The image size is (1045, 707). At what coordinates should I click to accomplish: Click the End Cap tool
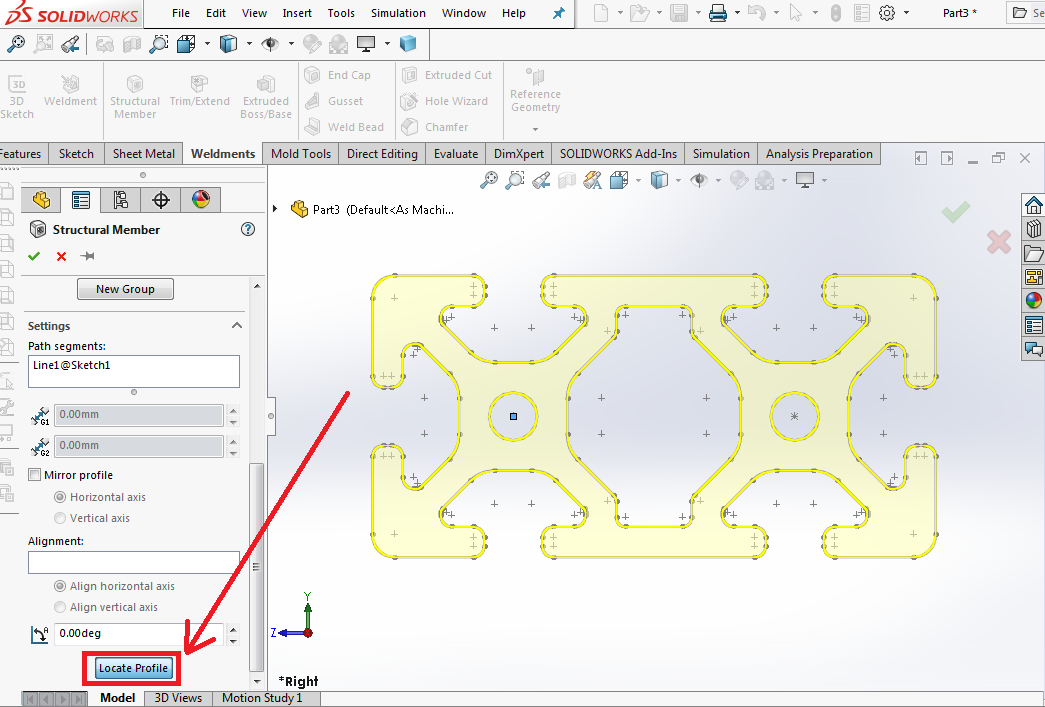coord(338,75)
